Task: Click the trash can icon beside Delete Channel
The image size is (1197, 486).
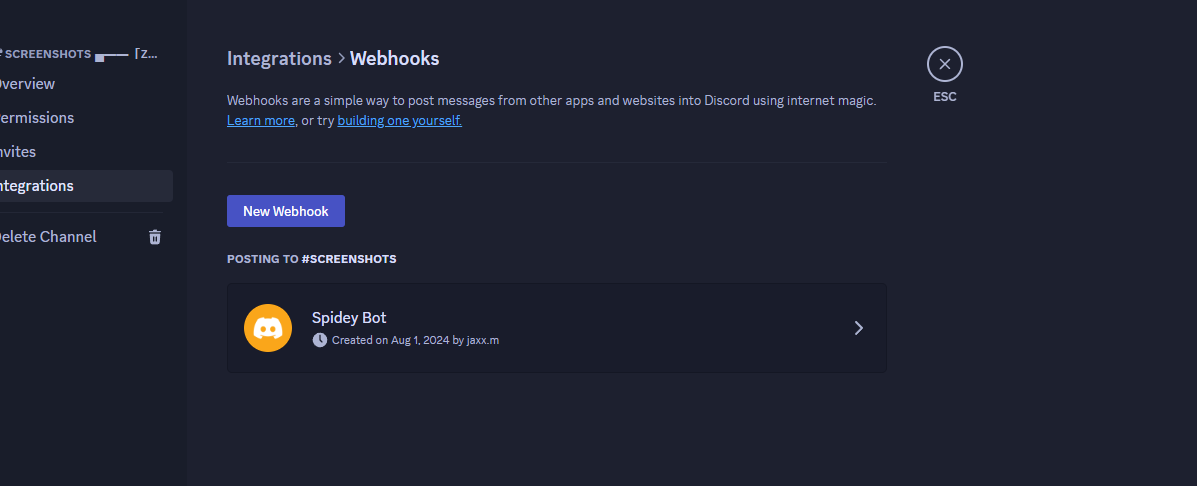Action: pyautogui.click(x=155, y=237)
